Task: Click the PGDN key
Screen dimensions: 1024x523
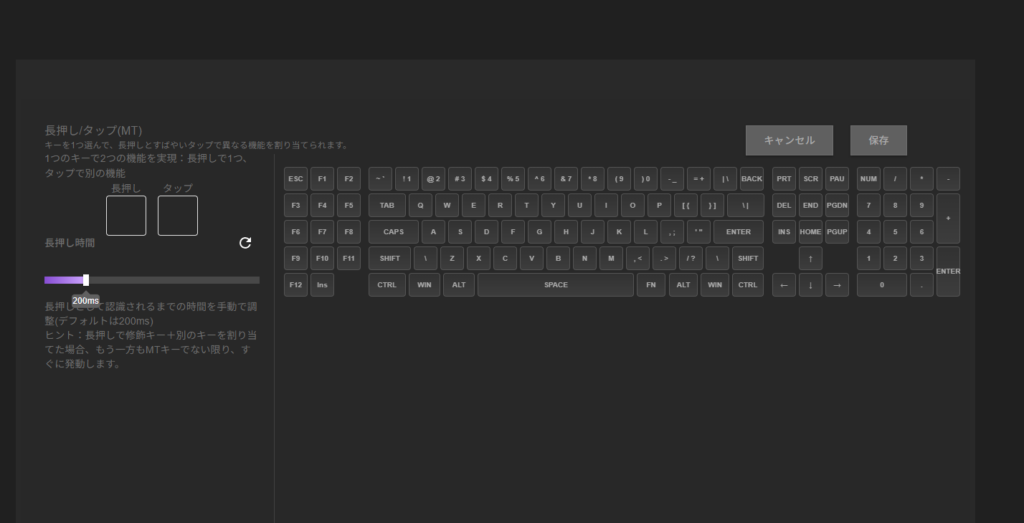Action: point(837,206)
